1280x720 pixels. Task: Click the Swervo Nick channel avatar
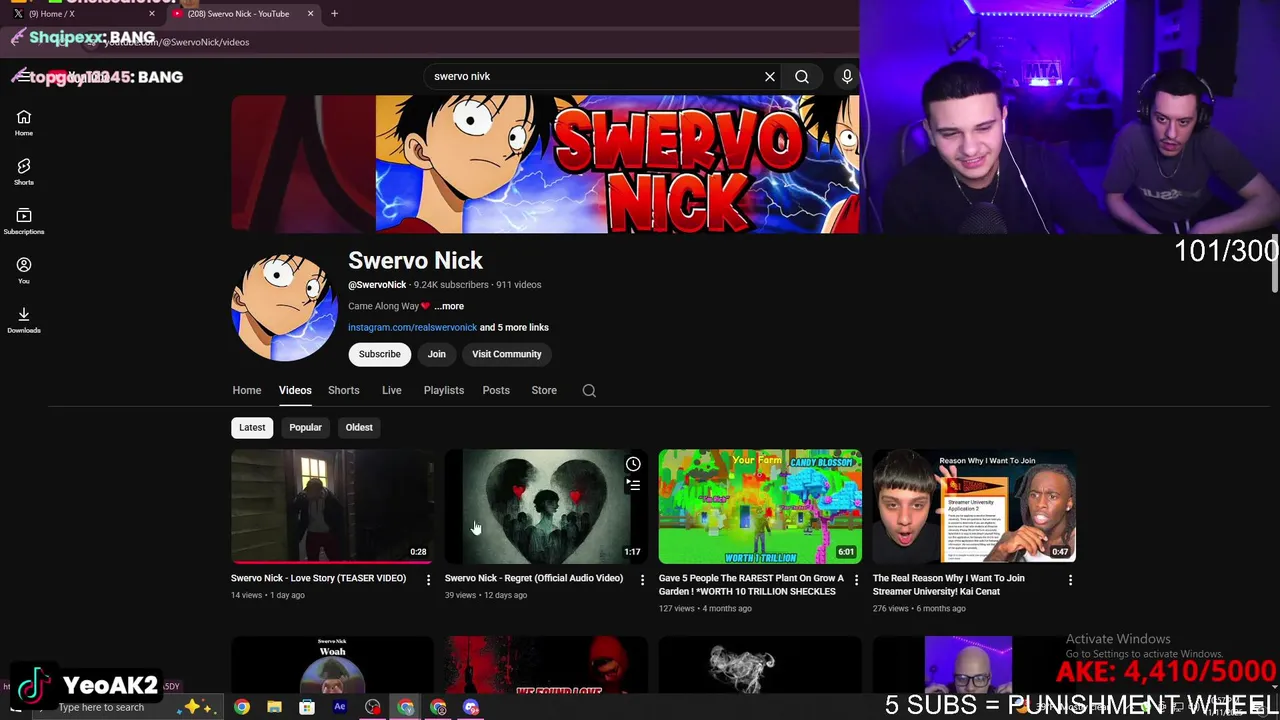tap(285, 307)
